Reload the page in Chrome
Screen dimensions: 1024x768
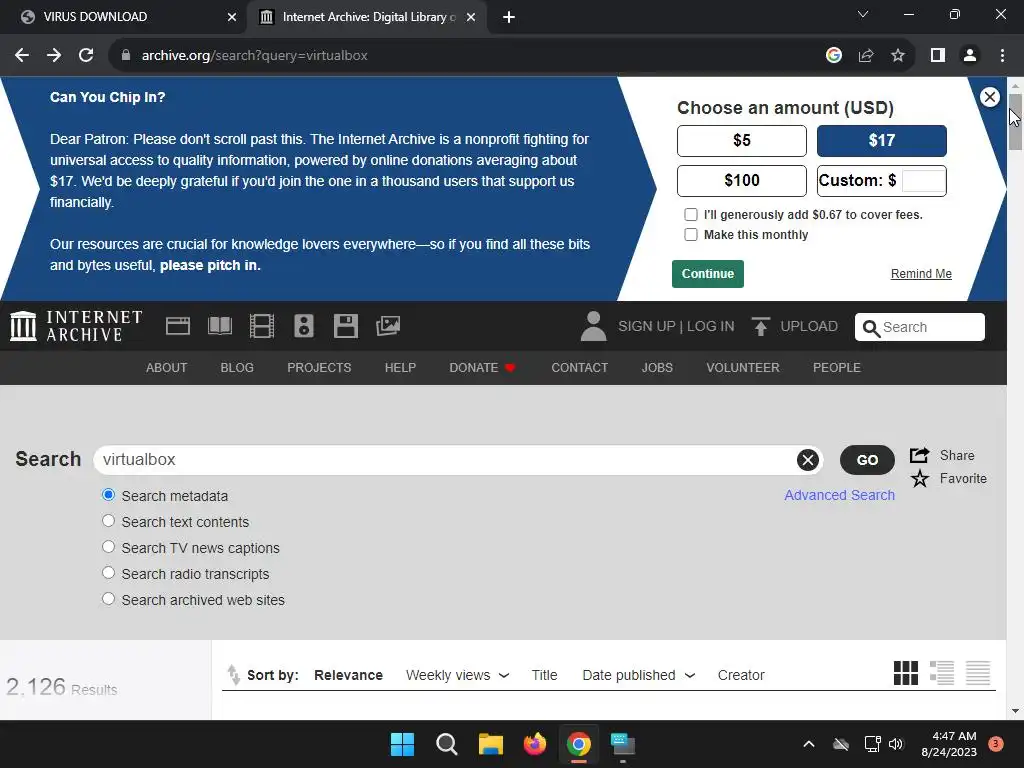click(x=86, y=56)
